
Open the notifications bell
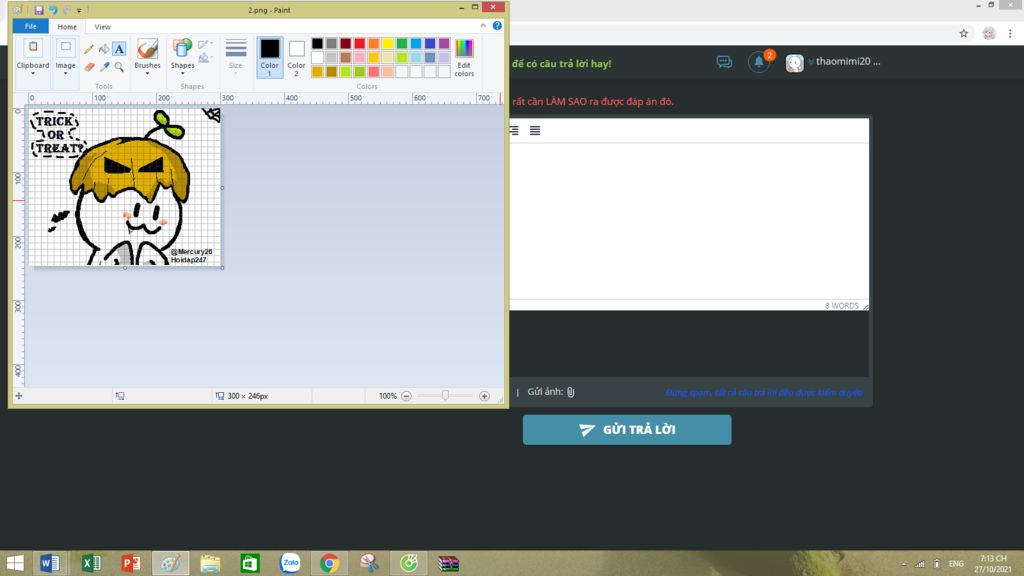[x=759, y=62]
